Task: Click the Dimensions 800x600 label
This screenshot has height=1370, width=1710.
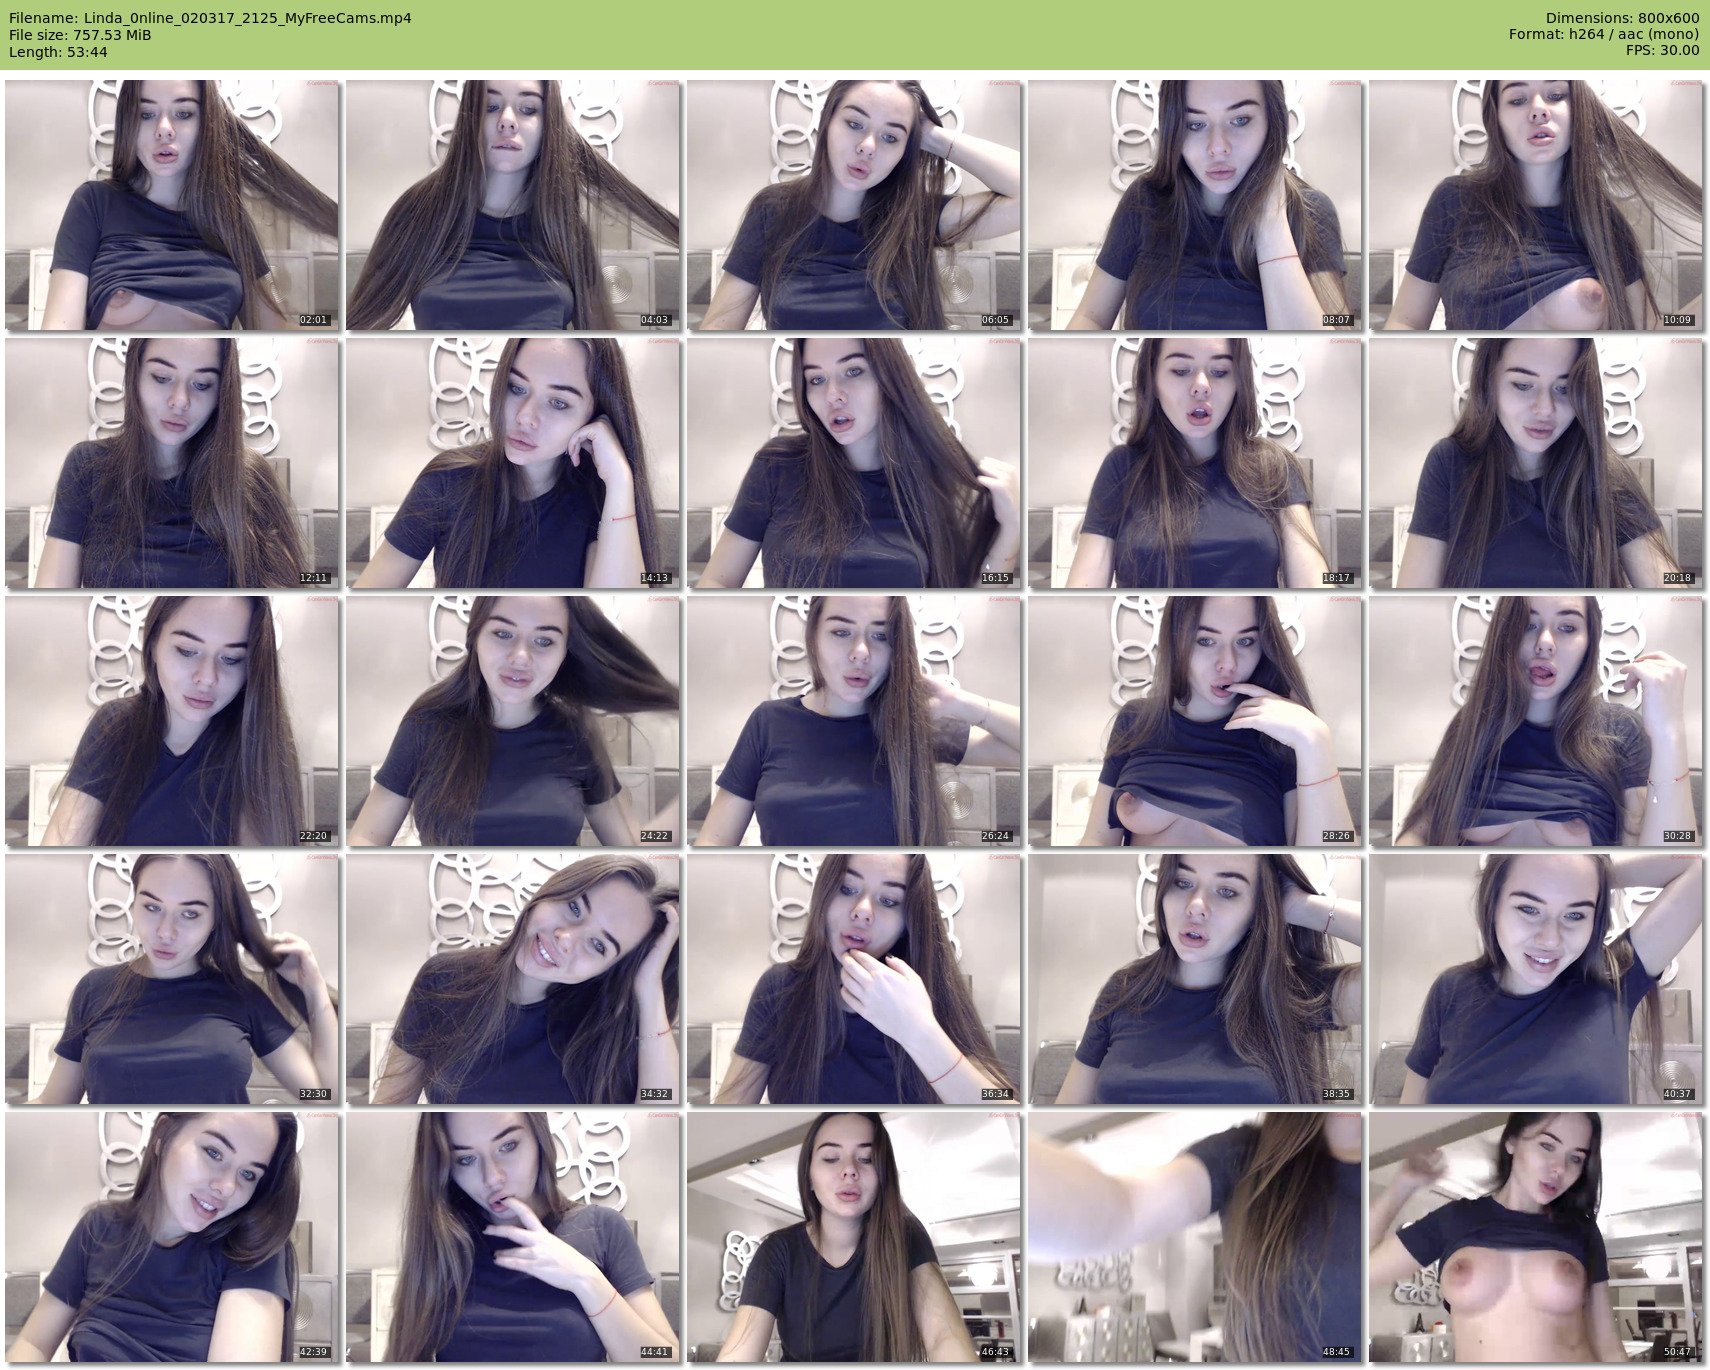Action: (x=1622, y=18)
